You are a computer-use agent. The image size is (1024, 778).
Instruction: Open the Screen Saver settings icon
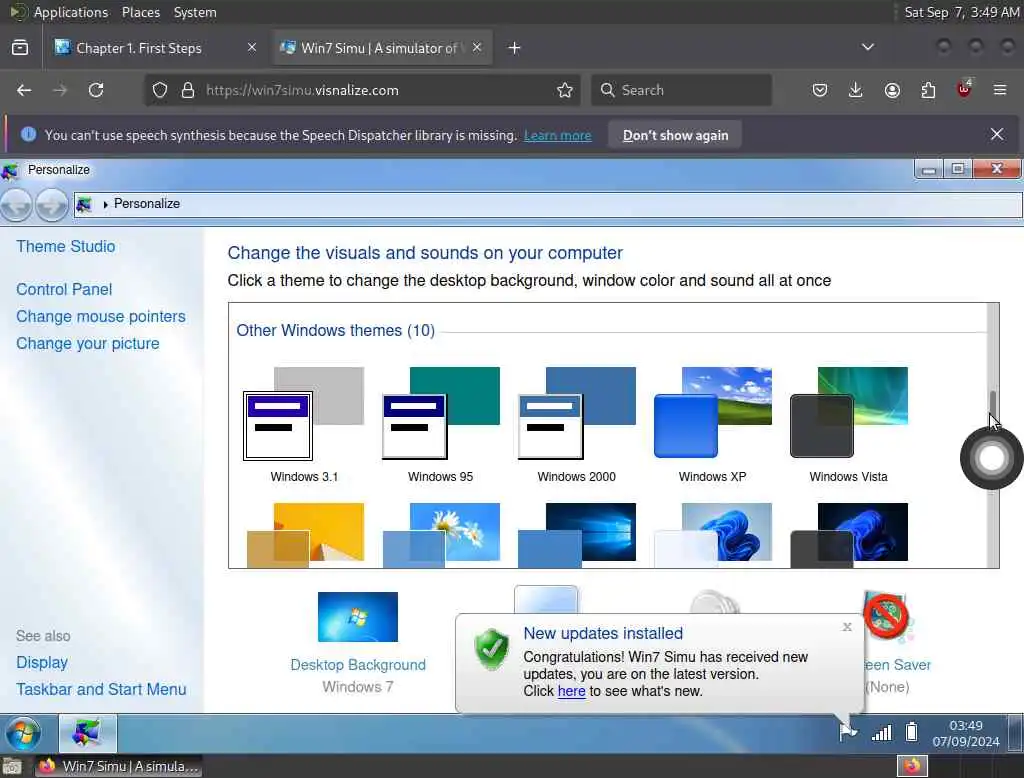tap(887, 616)
